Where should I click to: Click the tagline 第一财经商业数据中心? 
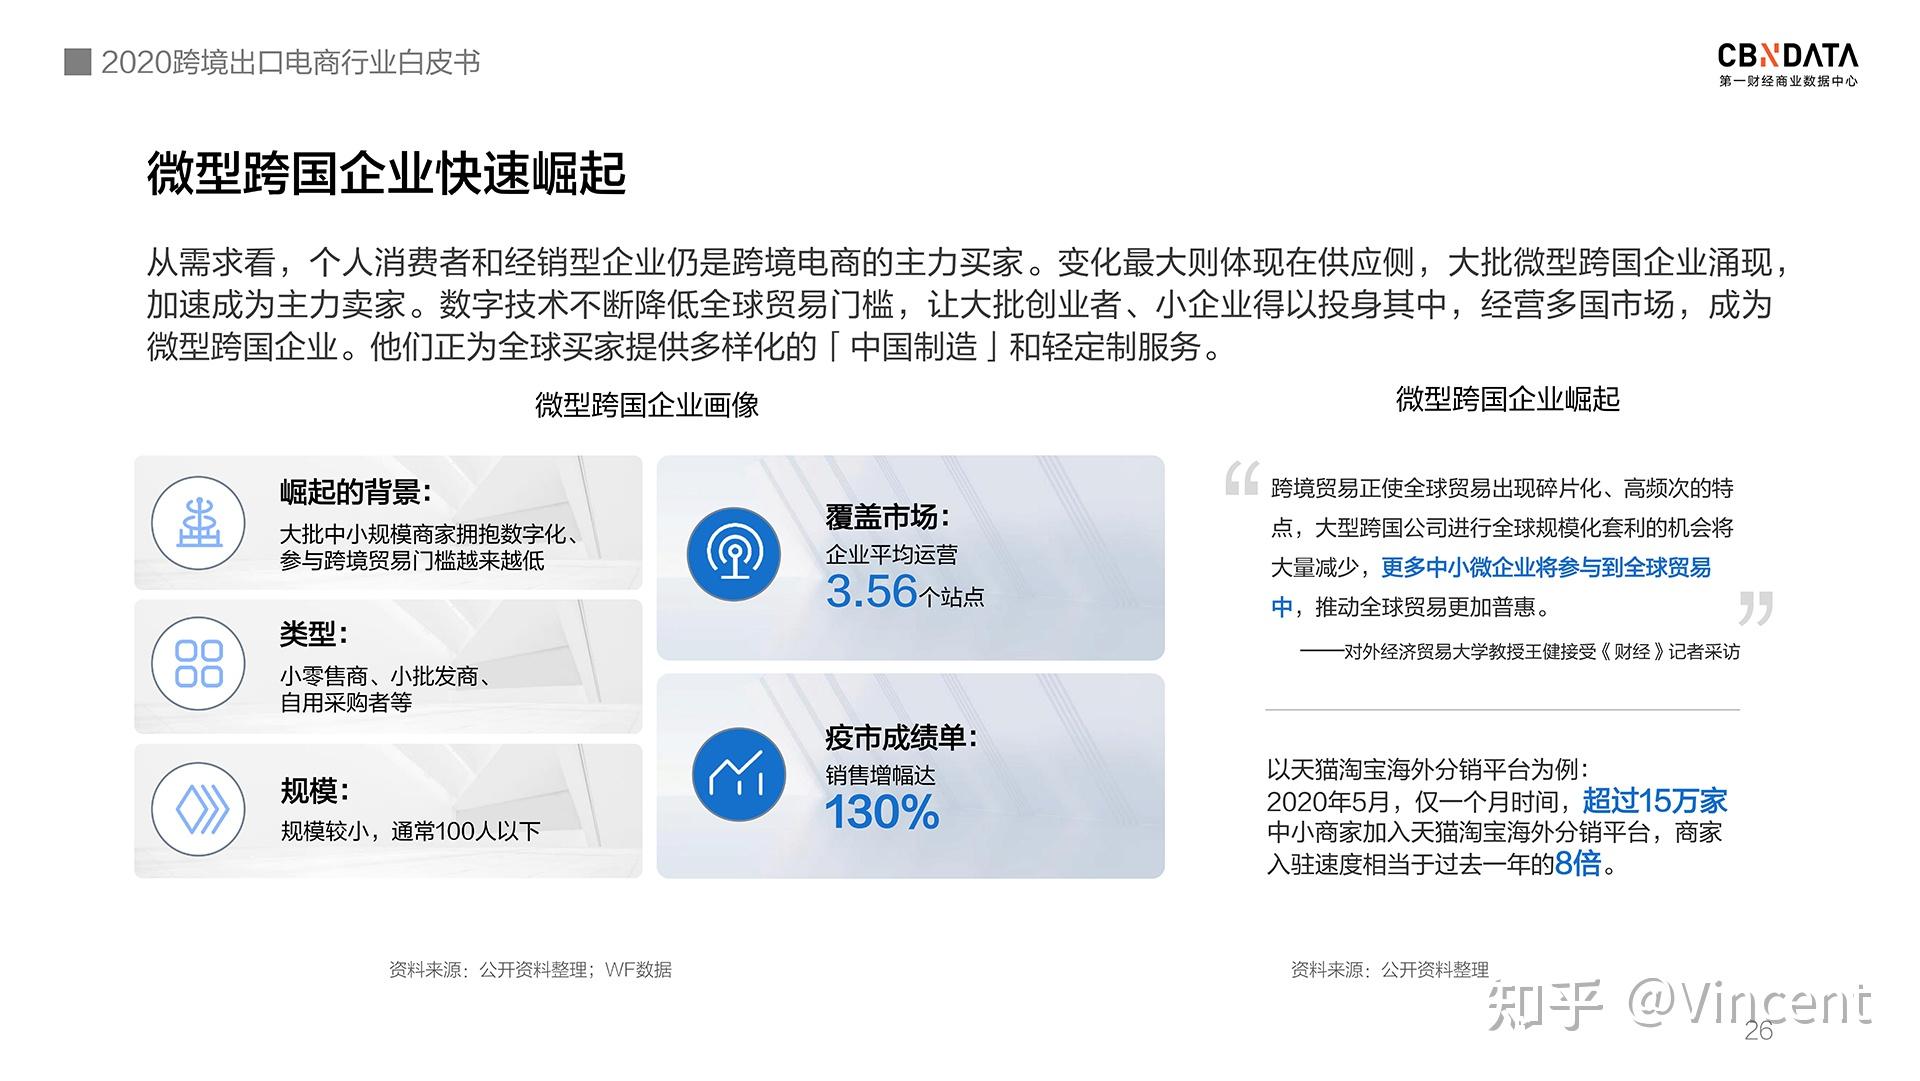click(x=1788, y=82)
